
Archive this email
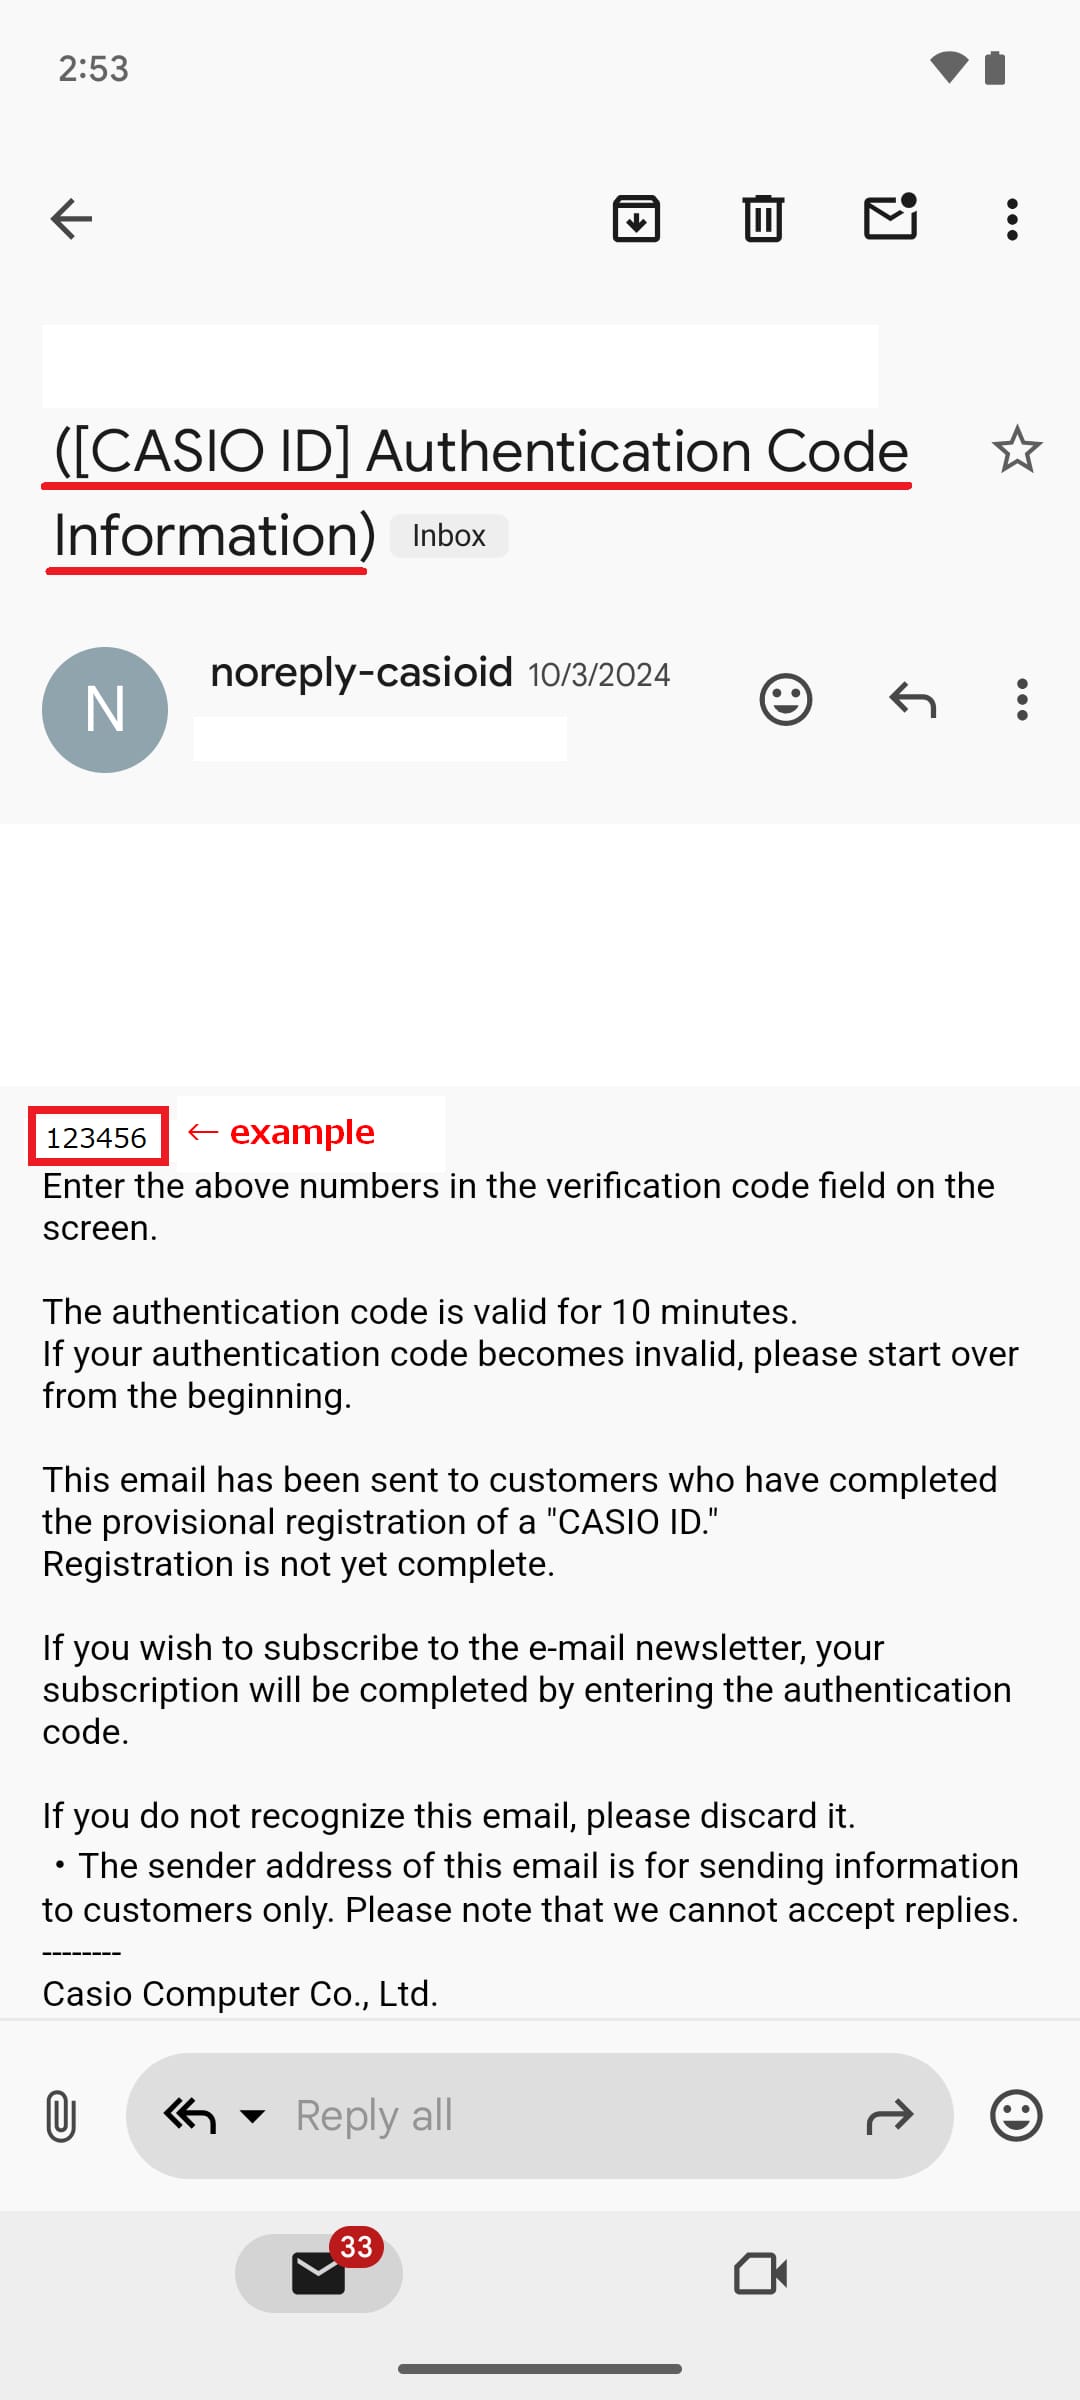[x=636, y=219]
